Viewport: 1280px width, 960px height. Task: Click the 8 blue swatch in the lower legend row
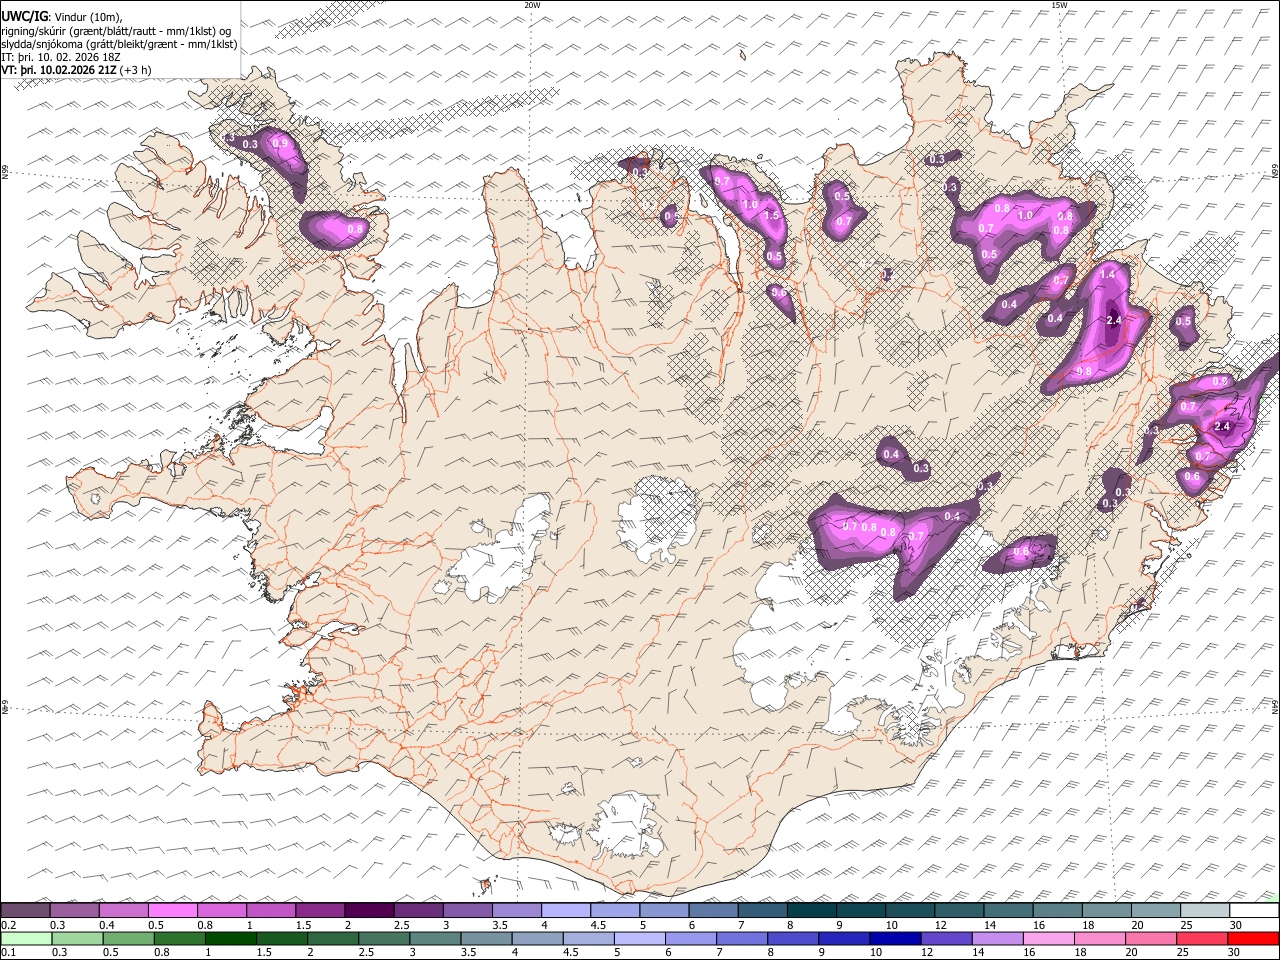[x=792, y=939]
